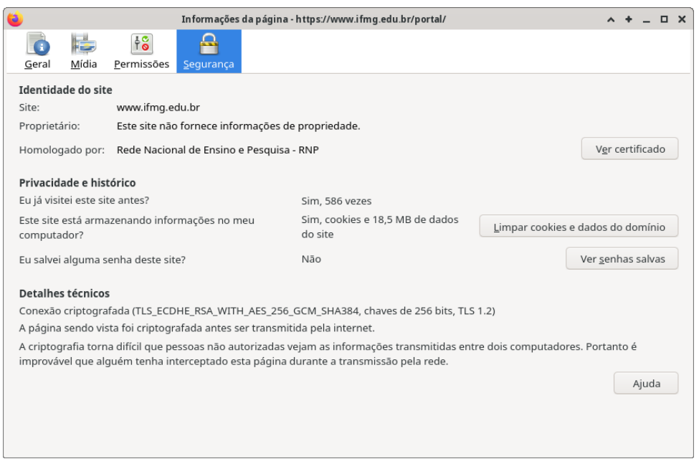Image resolution: width=699 pixels, height=464 pixels.
Task: Roll up the window with the caret icon
Action: pos(611,19)
